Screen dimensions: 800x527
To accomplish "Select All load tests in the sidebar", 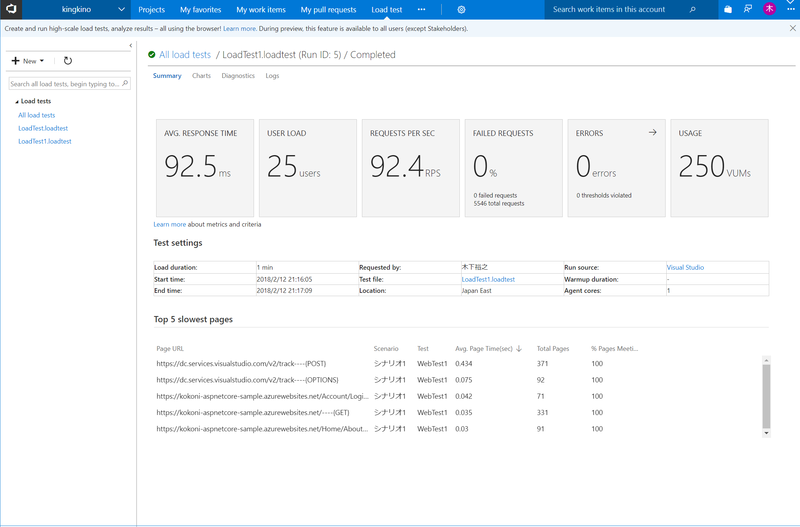I will pyautogui.click(x=37, y=115).
